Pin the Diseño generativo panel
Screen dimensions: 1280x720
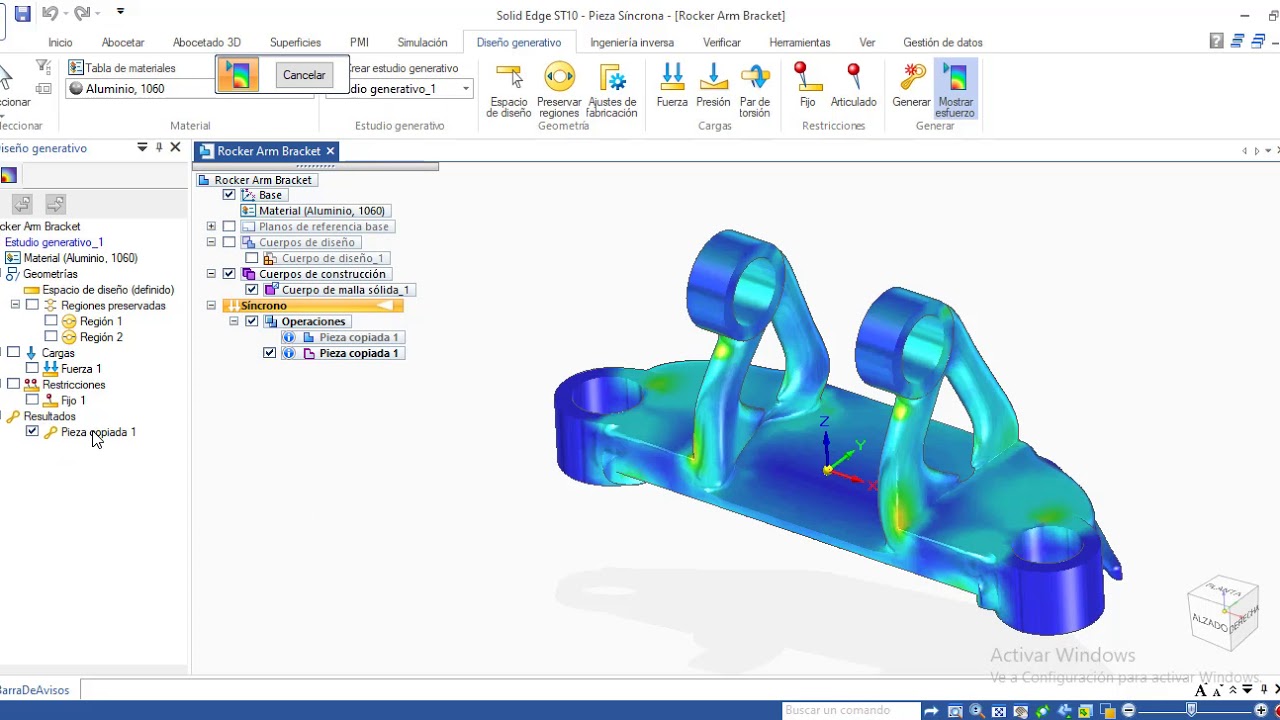point(159,148)
